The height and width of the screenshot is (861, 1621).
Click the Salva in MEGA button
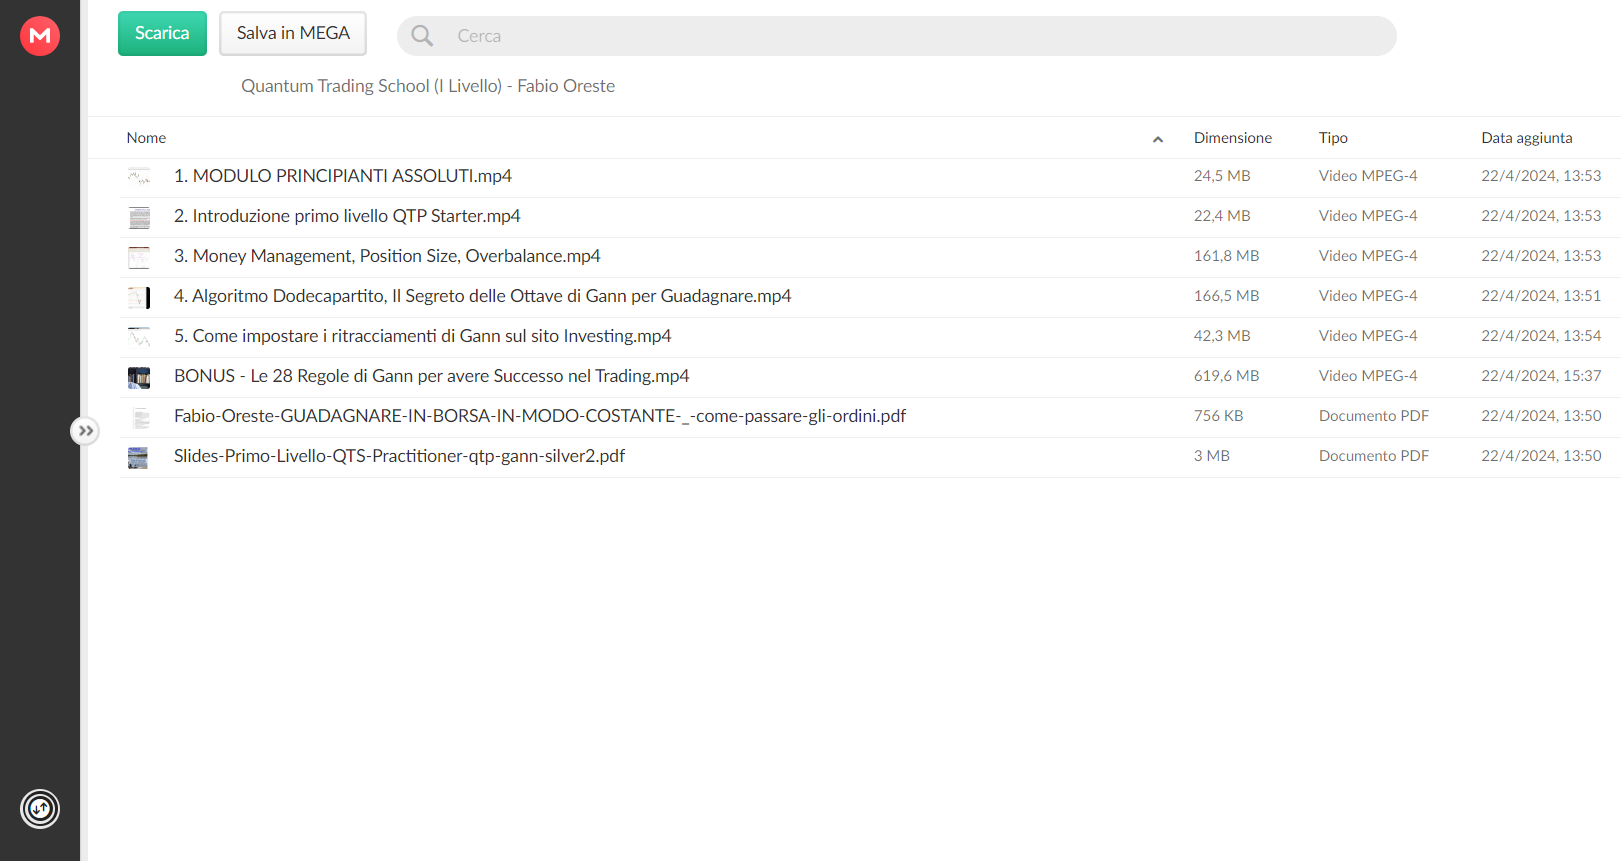293,33
